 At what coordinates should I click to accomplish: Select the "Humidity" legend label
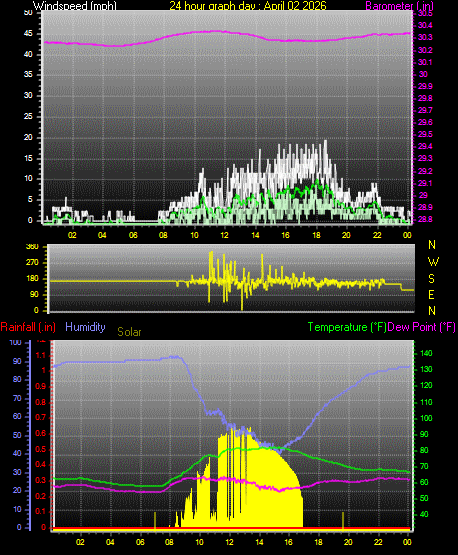point(85,327)
